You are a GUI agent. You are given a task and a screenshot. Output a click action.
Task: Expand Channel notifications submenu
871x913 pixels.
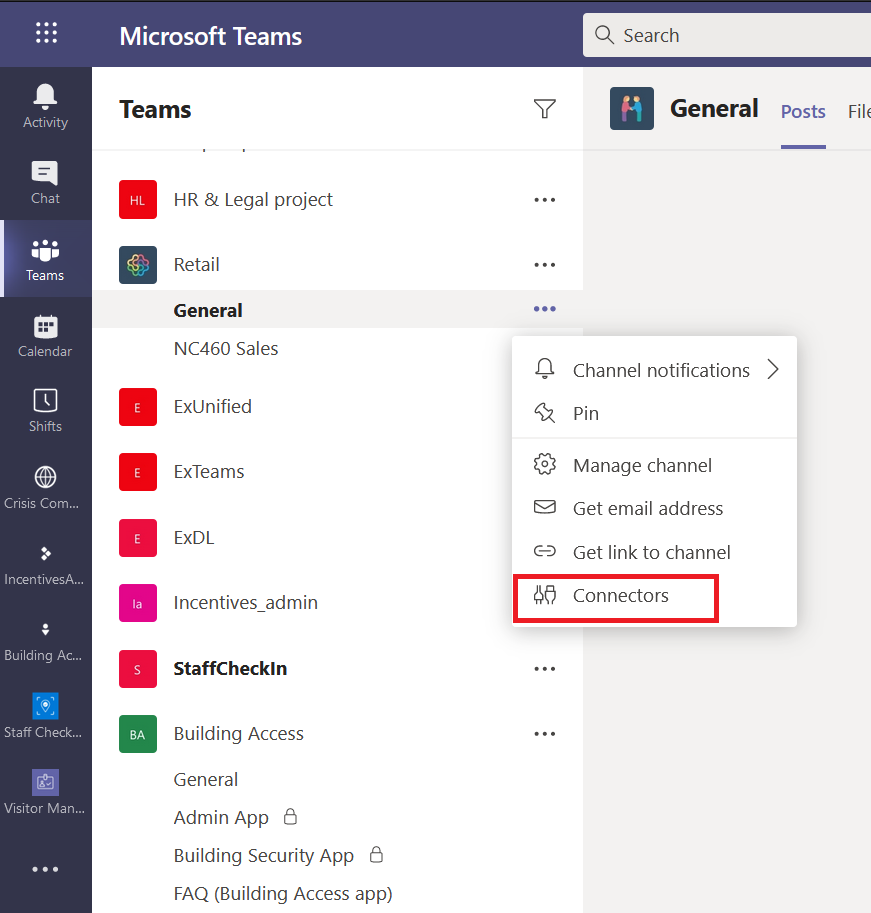pyautogui.click(x=660, y=370)
